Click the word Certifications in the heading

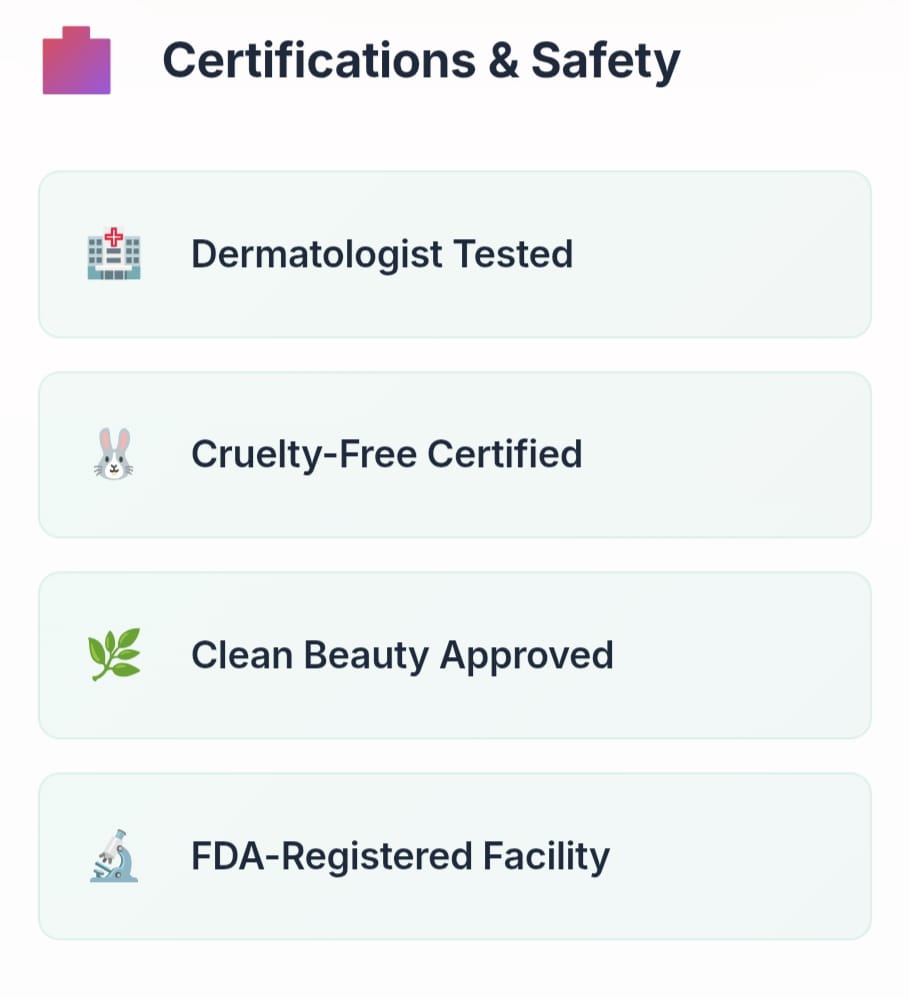318,61
